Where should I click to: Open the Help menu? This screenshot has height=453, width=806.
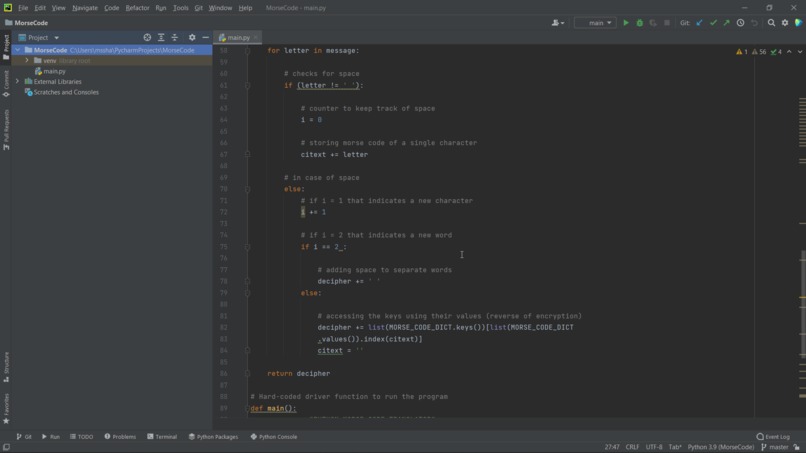click(x=245, y=8)
